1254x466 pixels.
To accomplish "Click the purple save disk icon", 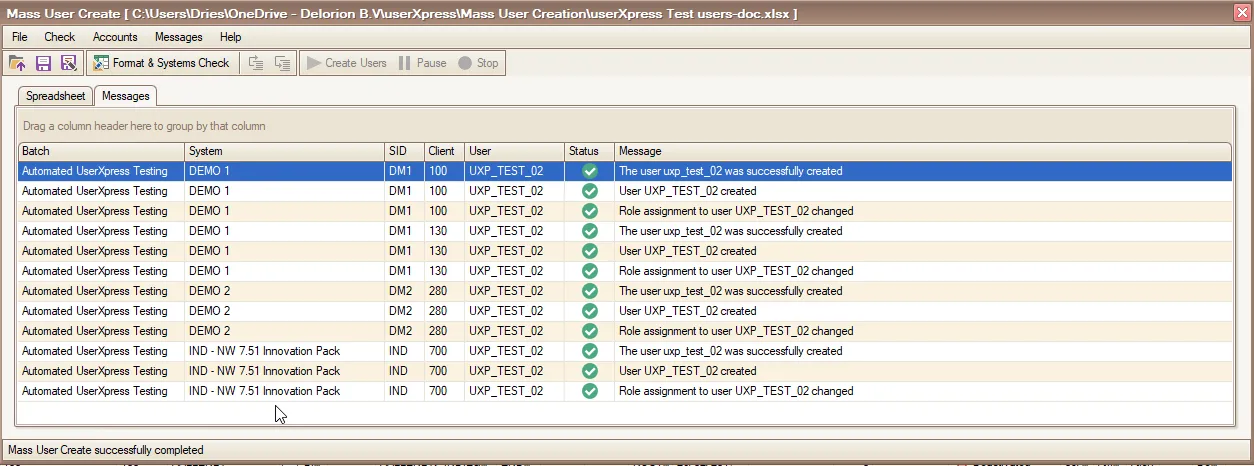I will [x=43, y=63].
